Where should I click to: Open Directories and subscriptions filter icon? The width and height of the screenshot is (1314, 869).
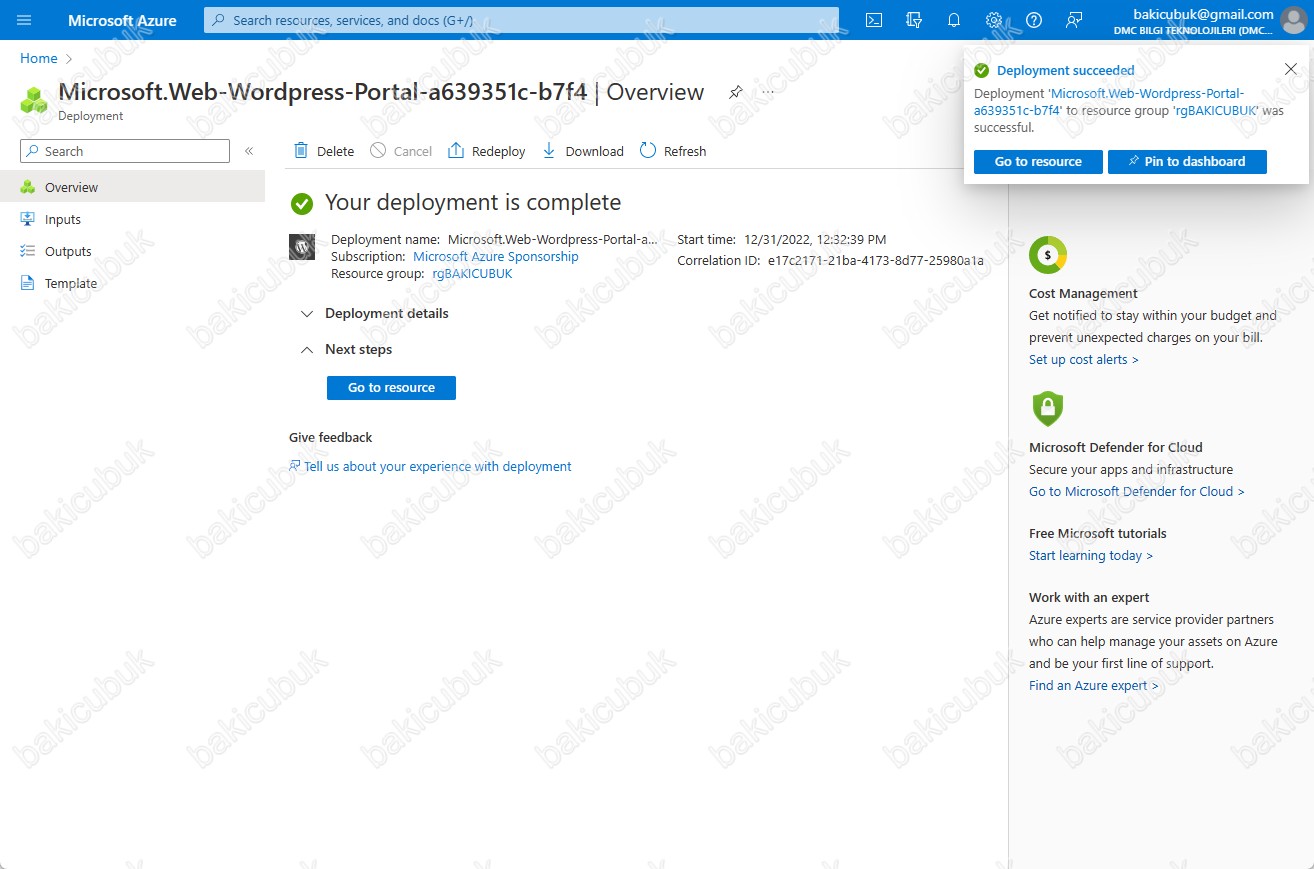[x=913, y=20]
